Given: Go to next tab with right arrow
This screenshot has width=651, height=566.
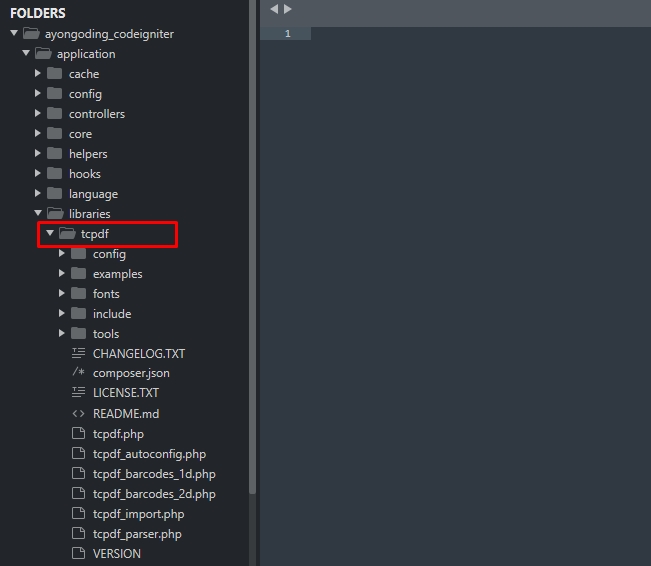Looking at the screenshot, I should pos(287,9).
